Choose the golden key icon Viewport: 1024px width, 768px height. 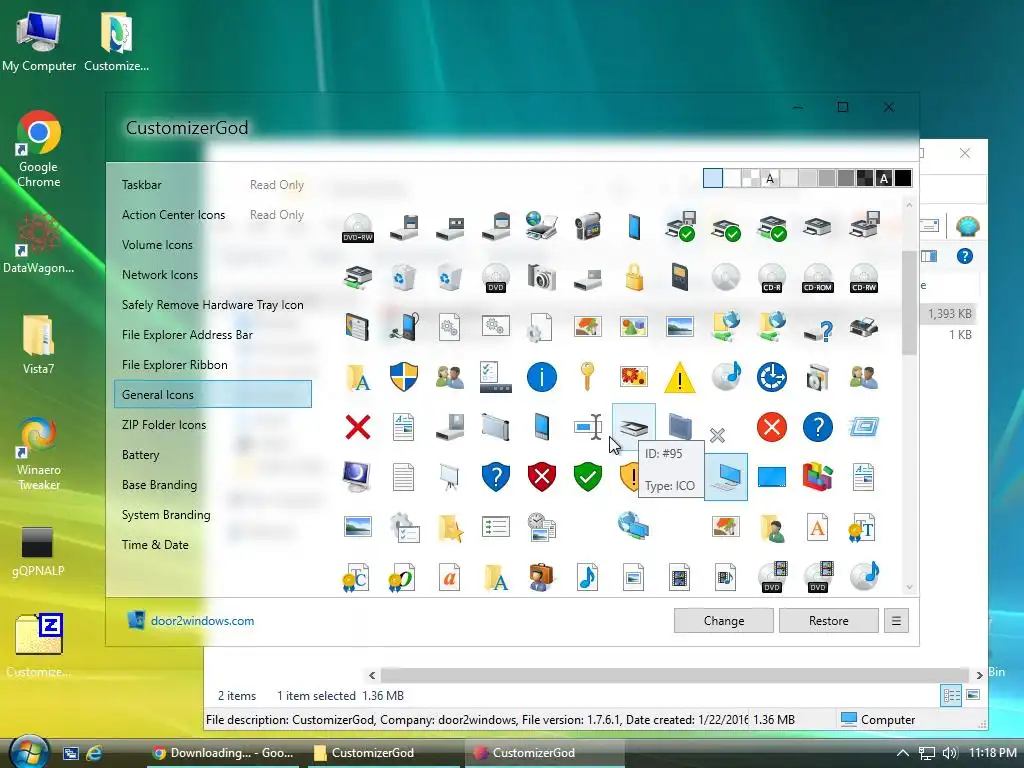point(587,377)
